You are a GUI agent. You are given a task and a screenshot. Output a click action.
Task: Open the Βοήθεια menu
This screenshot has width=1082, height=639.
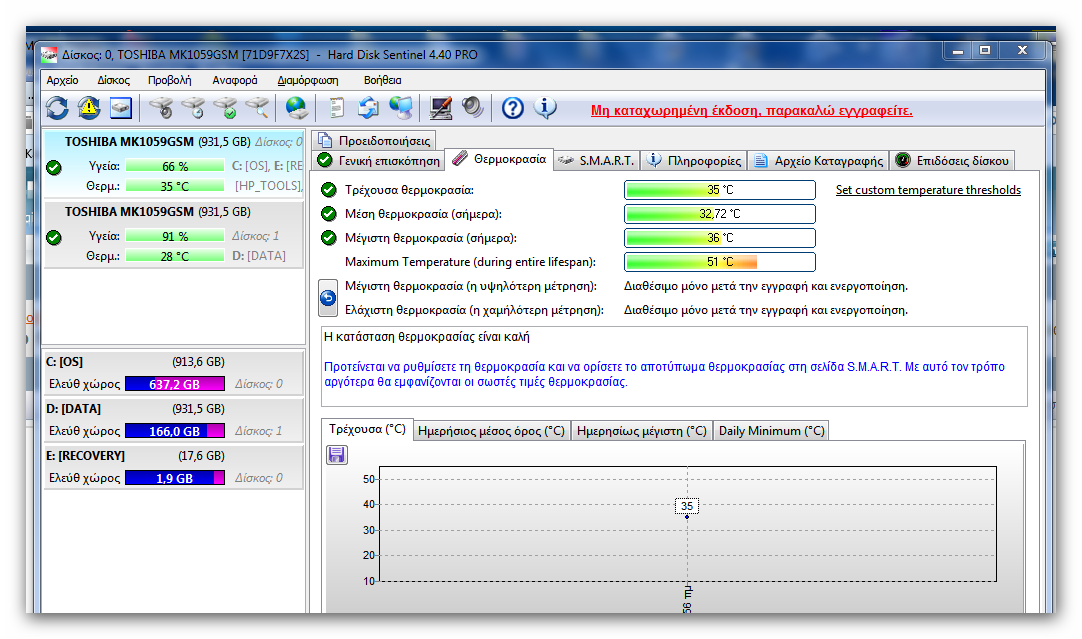coord(382,80)
